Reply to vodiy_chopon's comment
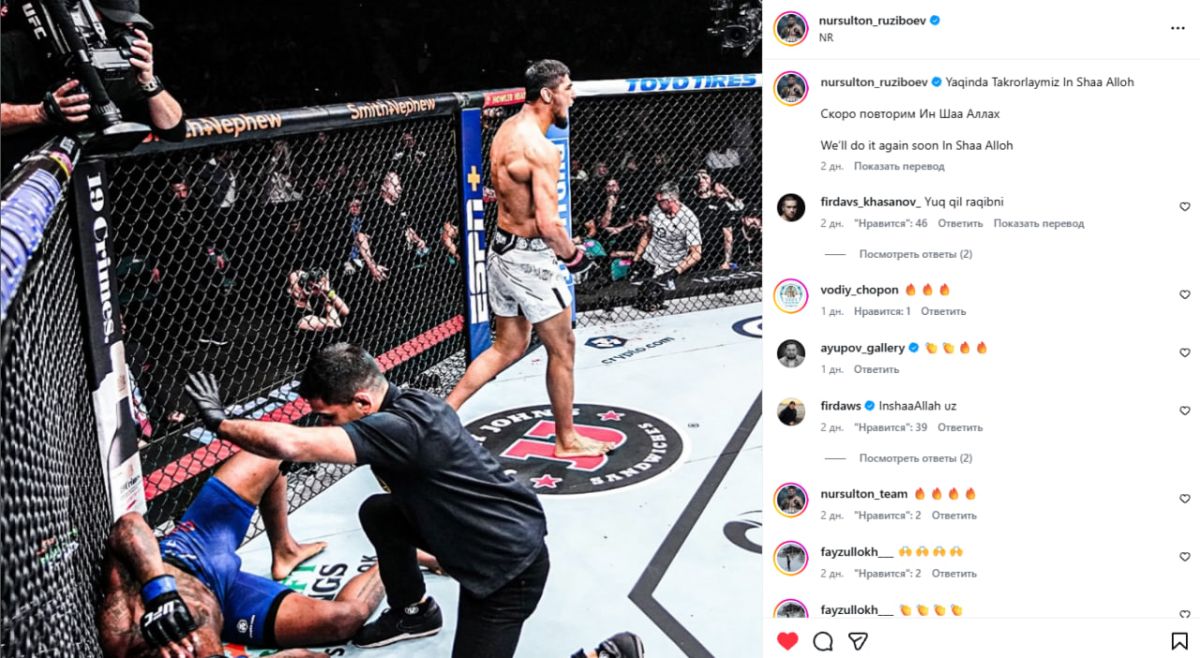Image resolution: width=1200 pixels, height=658 pixels. pos(943,311)
